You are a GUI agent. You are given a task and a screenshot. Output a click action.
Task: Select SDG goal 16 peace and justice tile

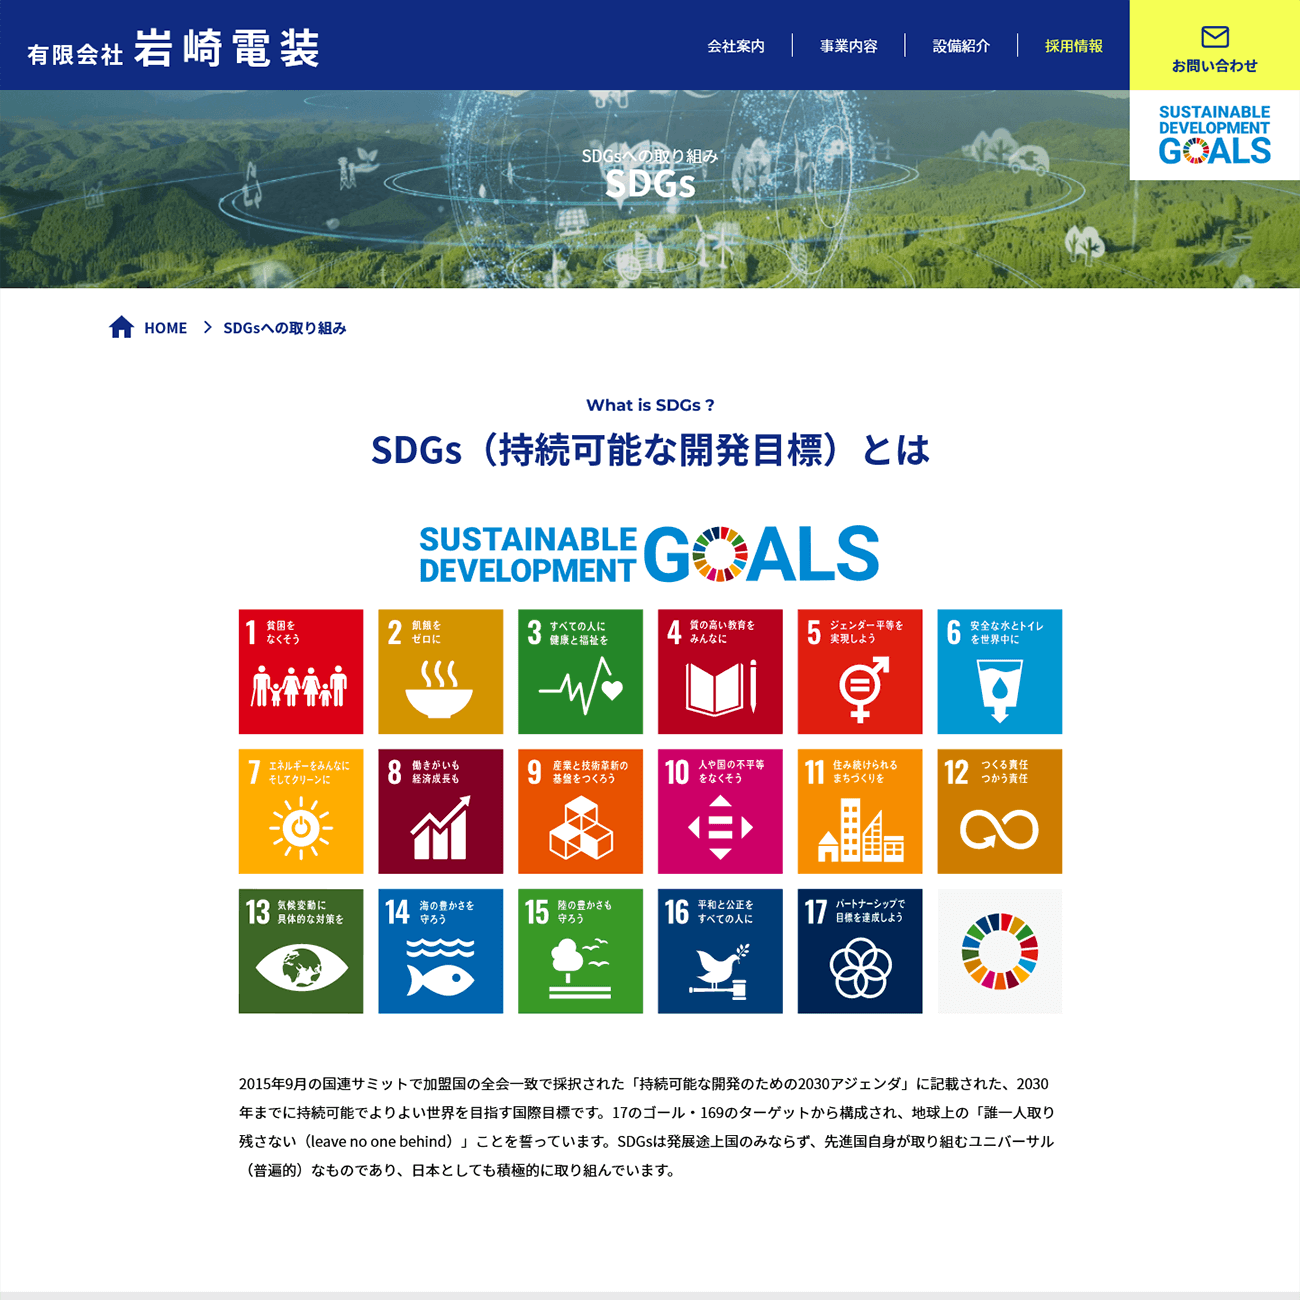pos(720,952)
